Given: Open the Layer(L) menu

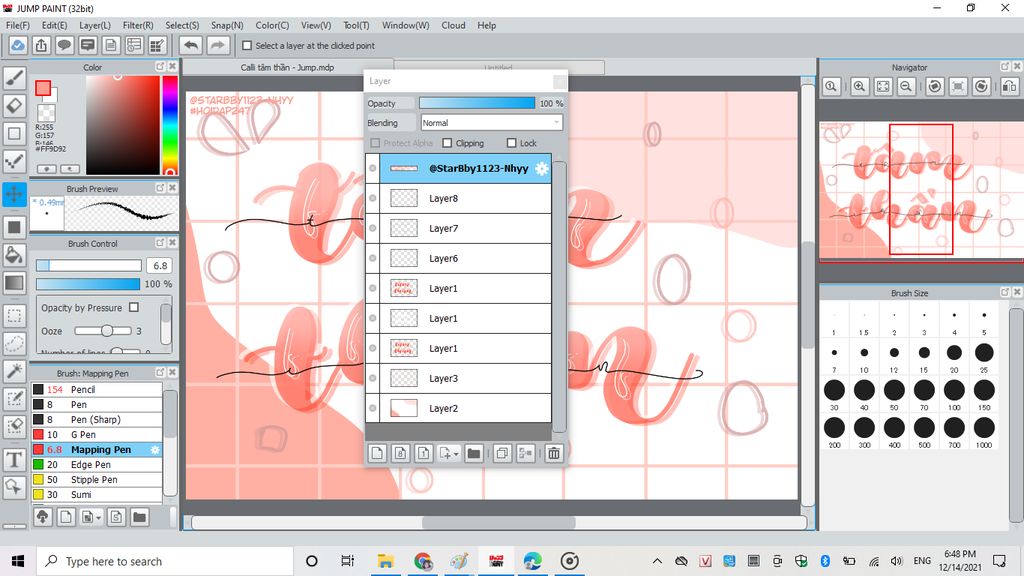Looking at the screenshot, I should (x=95, y=25).
